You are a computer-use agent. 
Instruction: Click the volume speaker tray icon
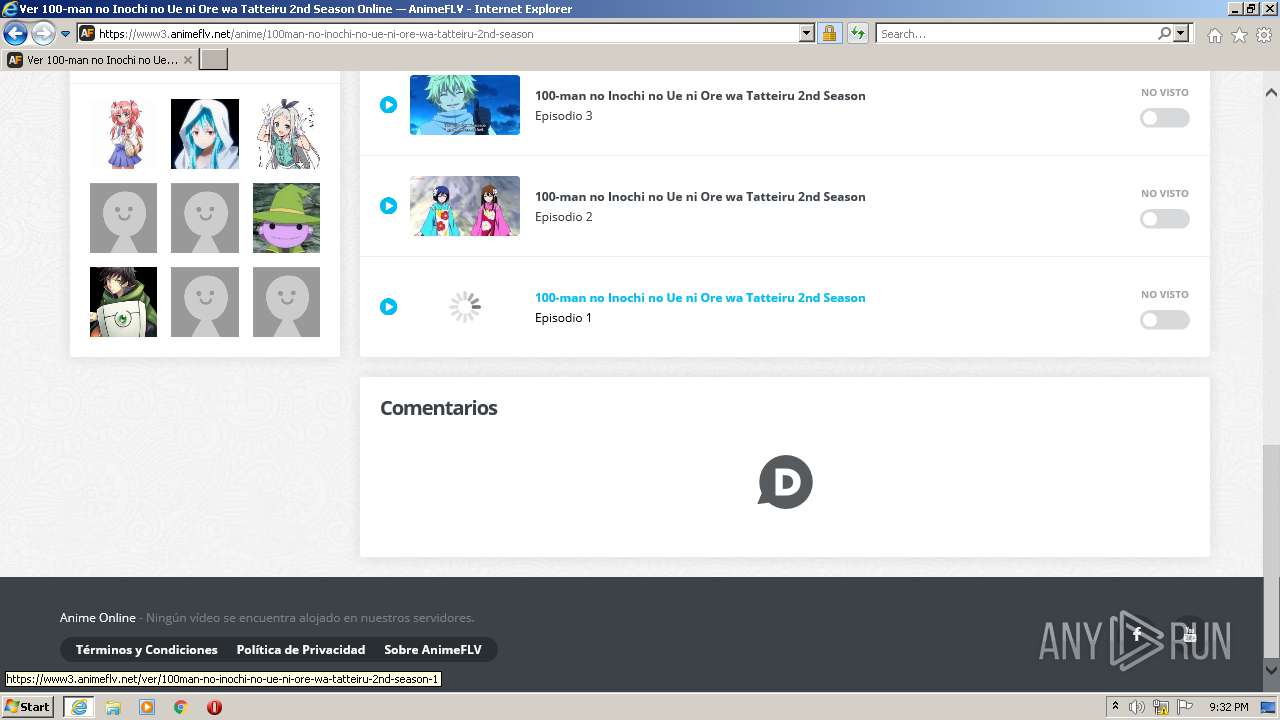pos(1137,707)
